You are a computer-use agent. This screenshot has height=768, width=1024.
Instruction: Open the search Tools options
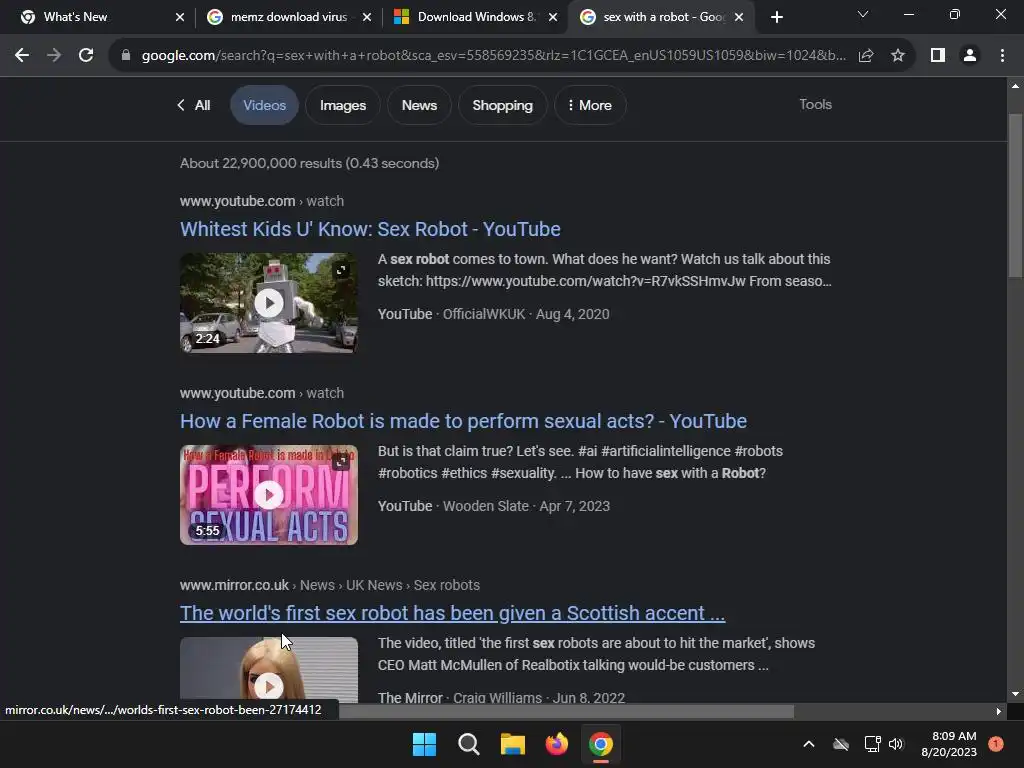click(x=816, y=104)
